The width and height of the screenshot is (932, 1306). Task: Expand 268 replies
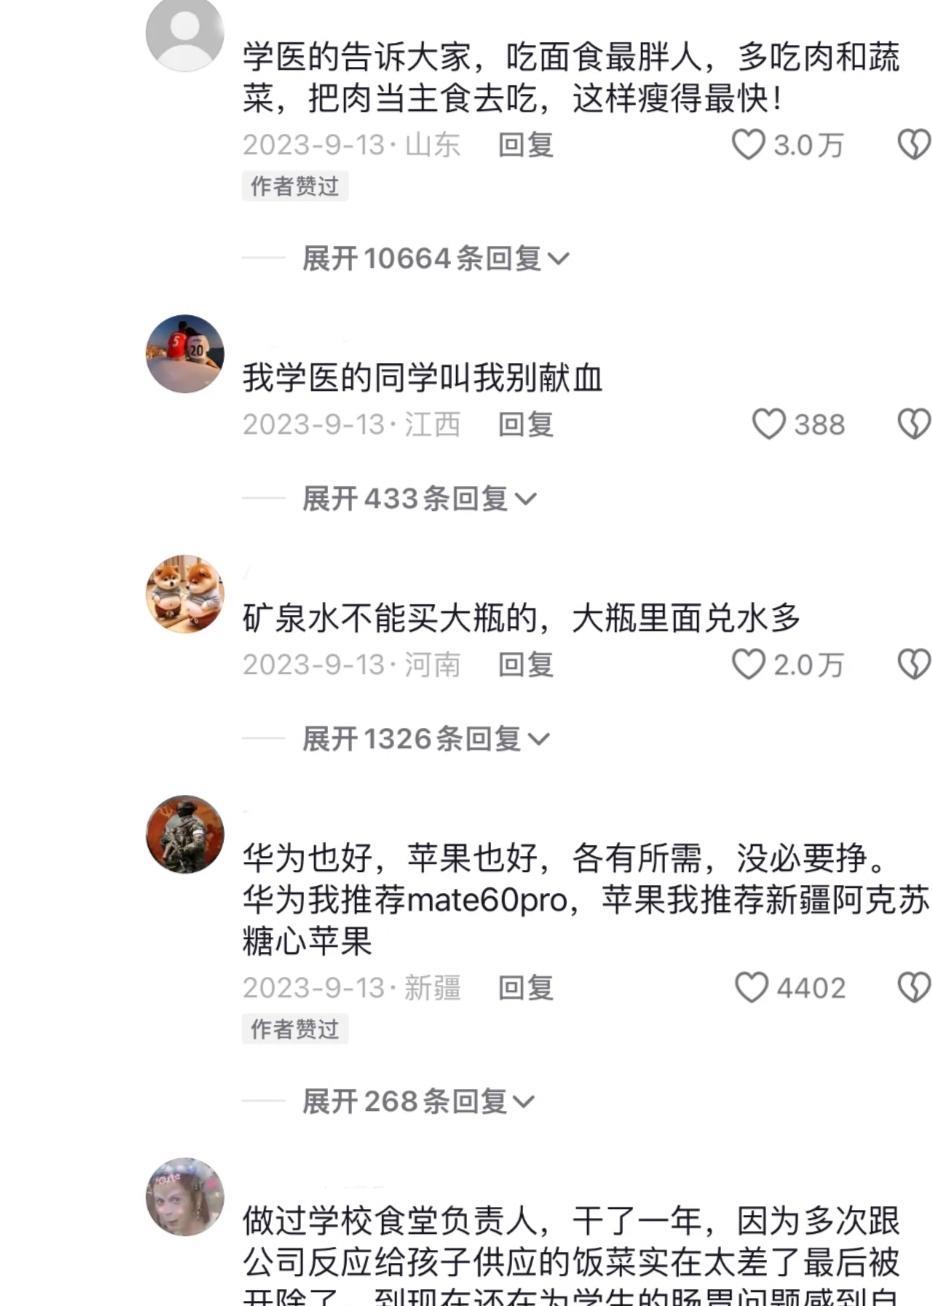click(418, 1102)
